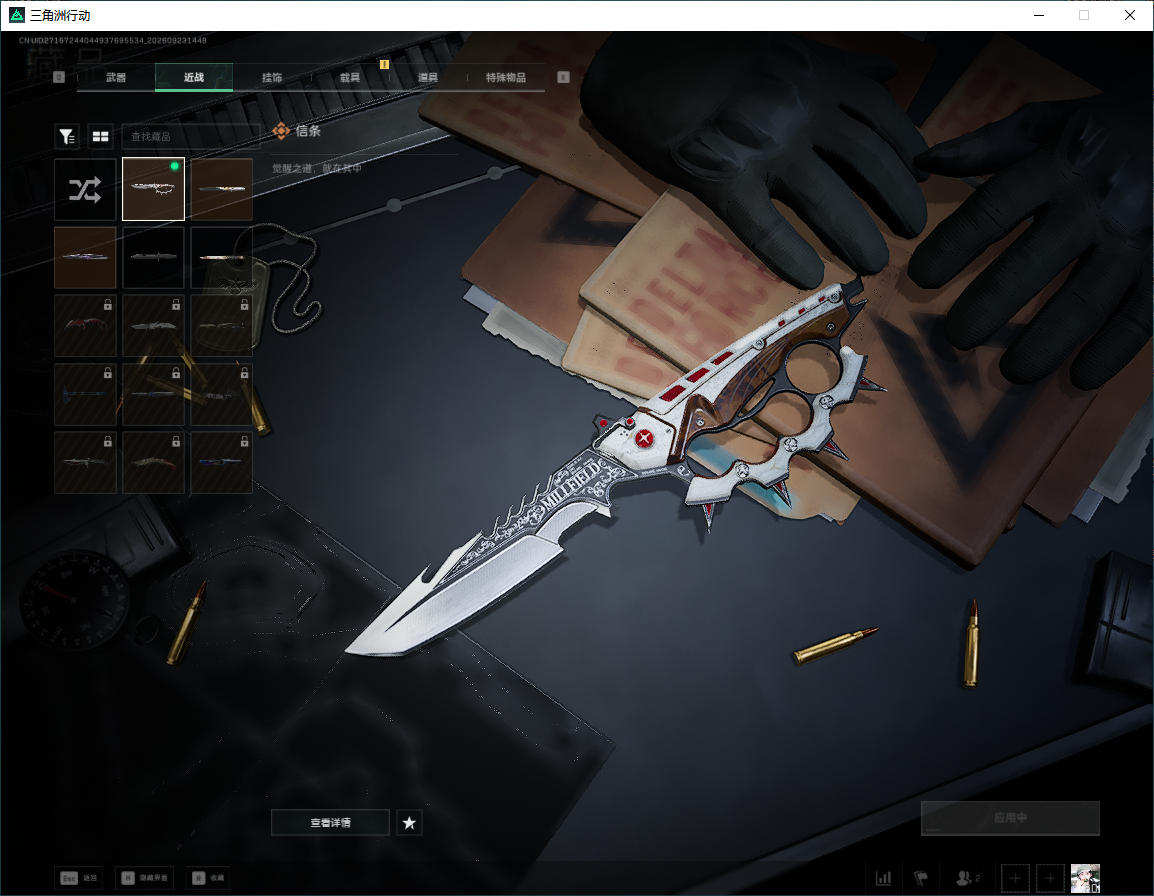Click the R 收藏 button

click(208, 878)
